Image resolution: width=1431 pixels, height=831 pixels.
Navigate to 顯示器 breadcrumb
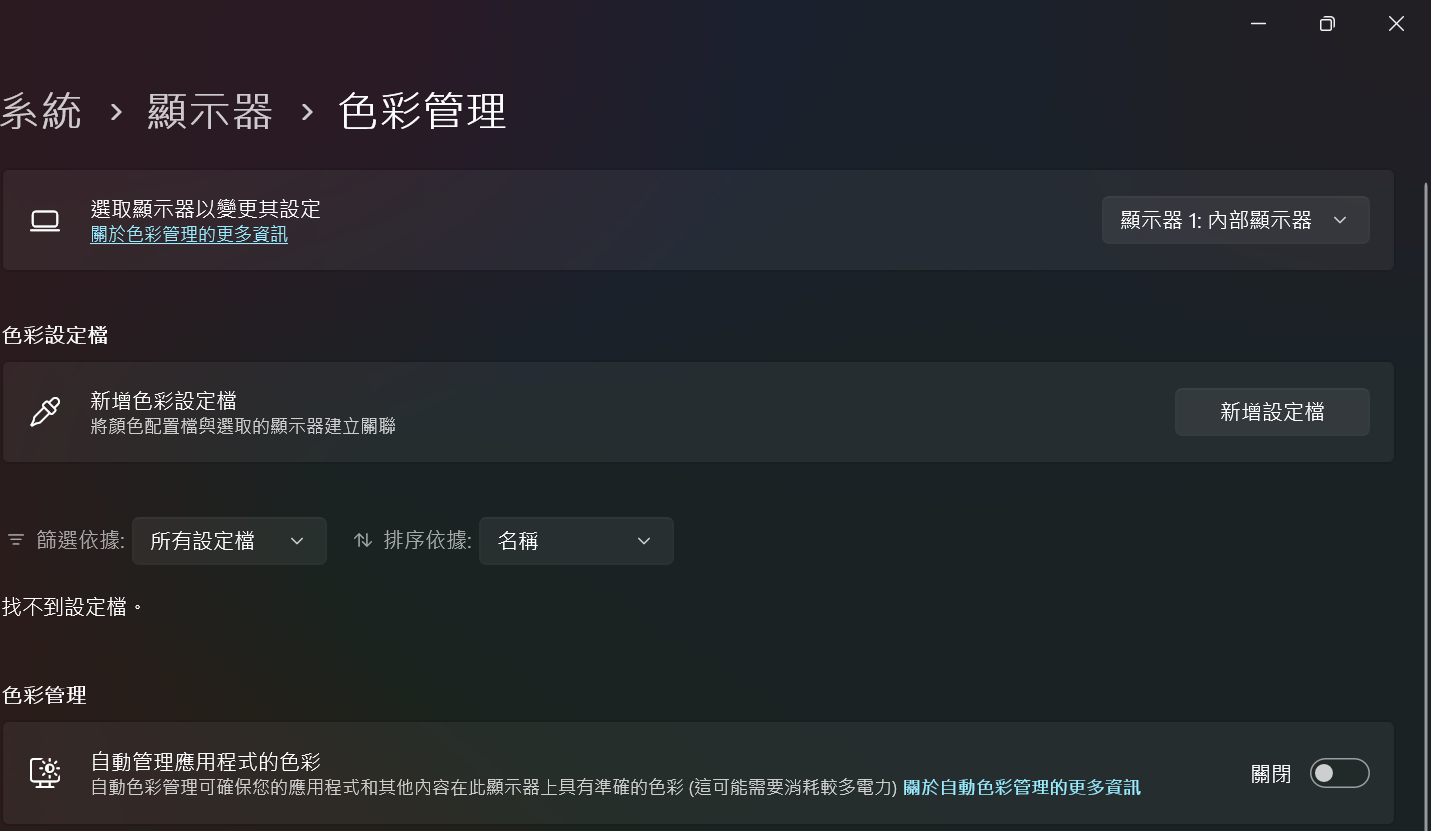[x=210, y=111]
